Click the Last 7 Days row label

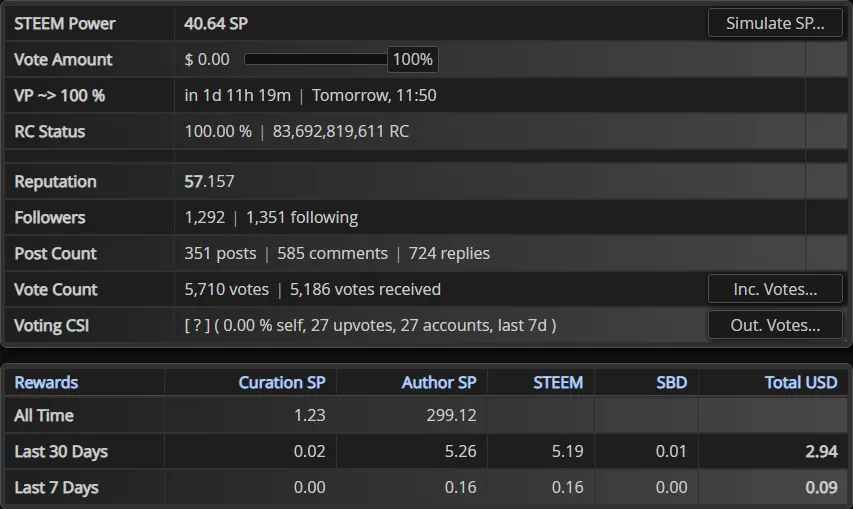[57, 487]
